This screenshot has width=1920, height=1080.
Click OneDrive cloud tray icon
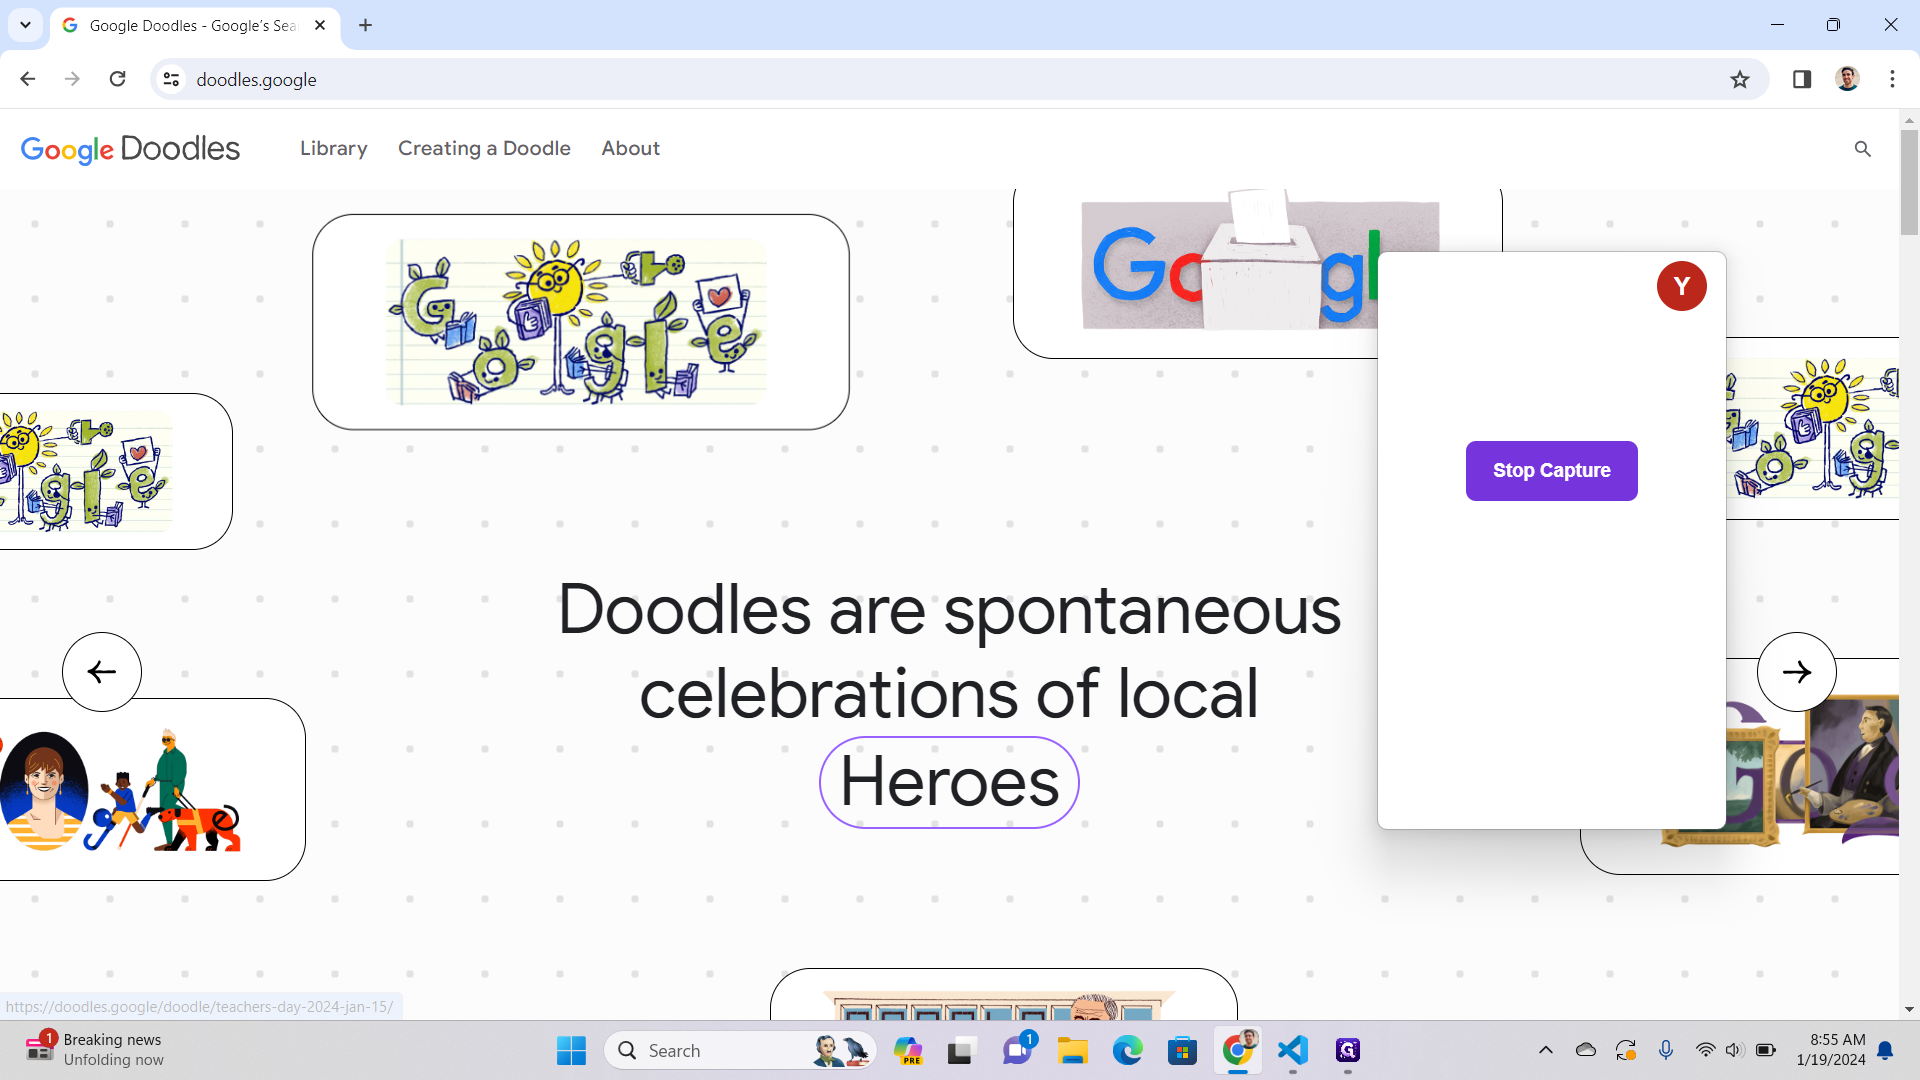click(x=1586, y=1050)
